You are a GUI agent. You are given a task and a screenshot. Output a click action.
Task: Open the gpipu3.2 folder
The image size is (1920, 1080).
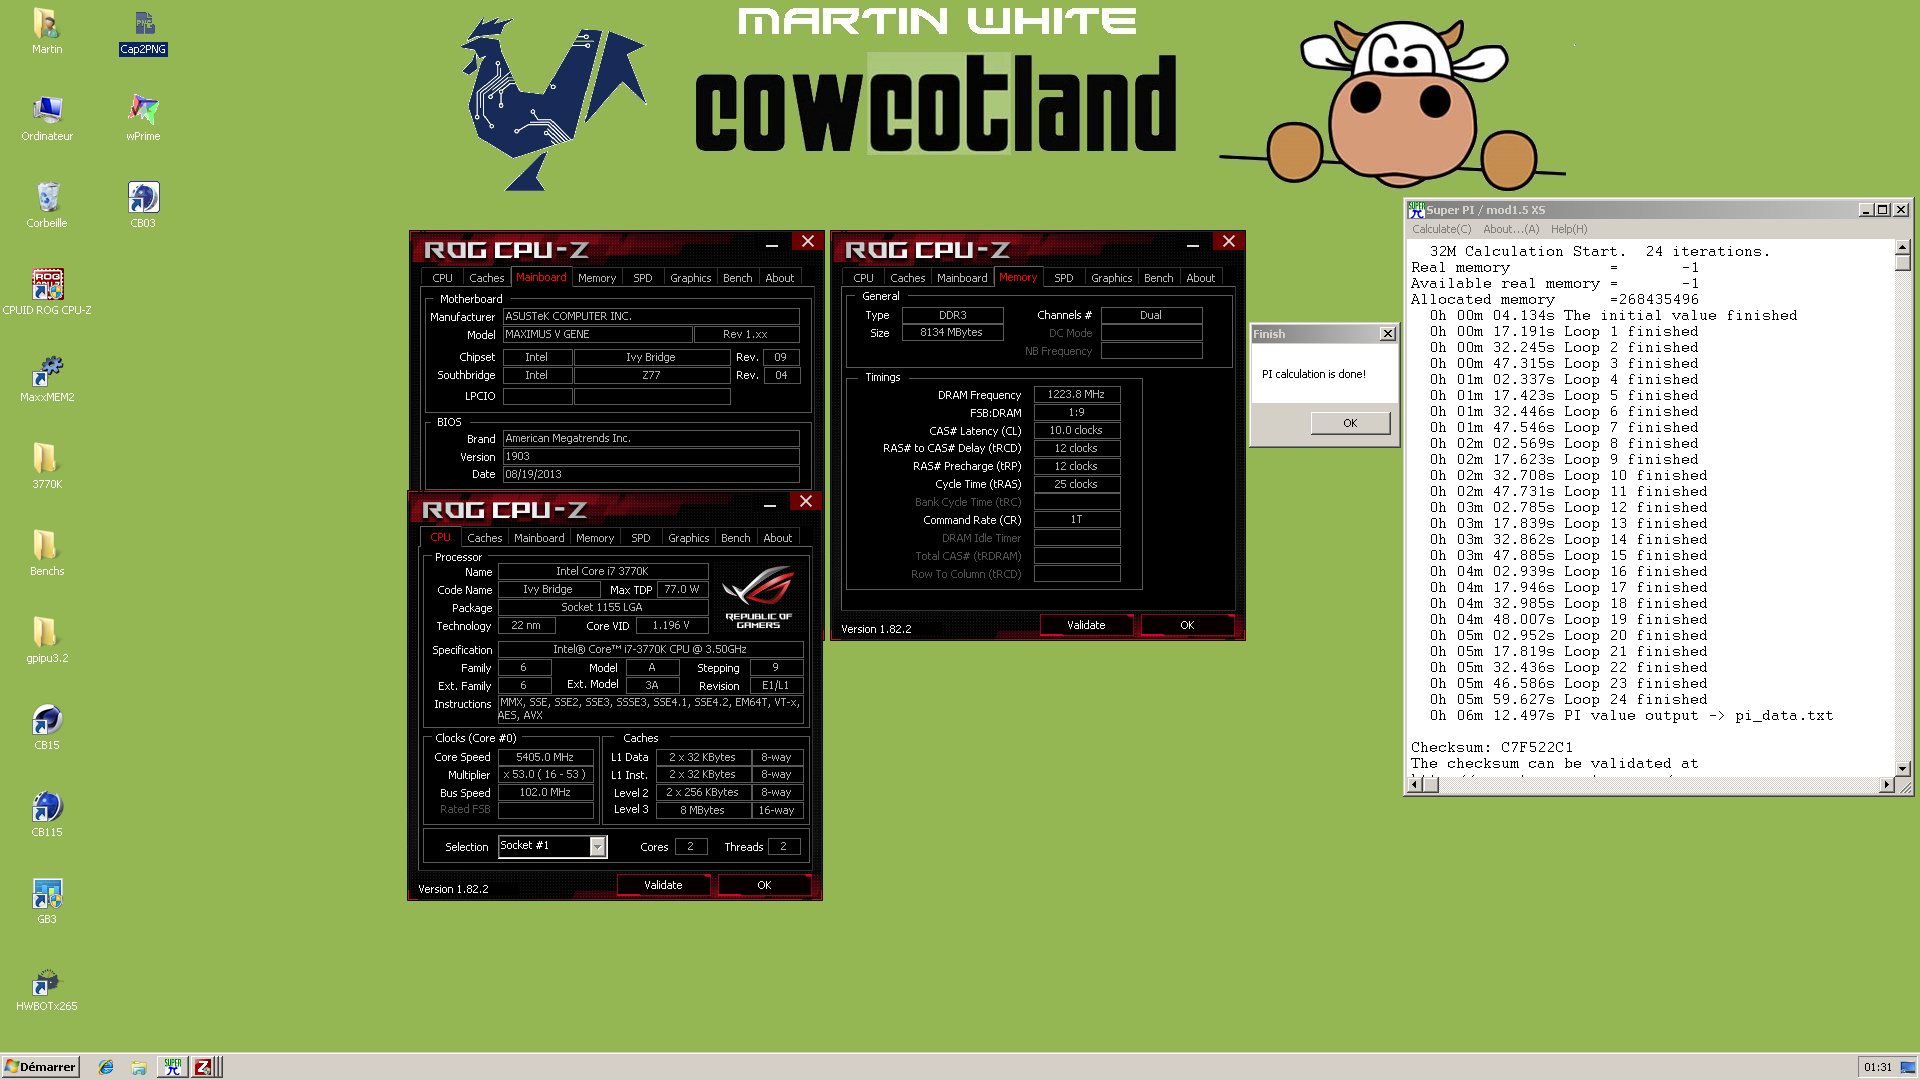click(47, 640)
